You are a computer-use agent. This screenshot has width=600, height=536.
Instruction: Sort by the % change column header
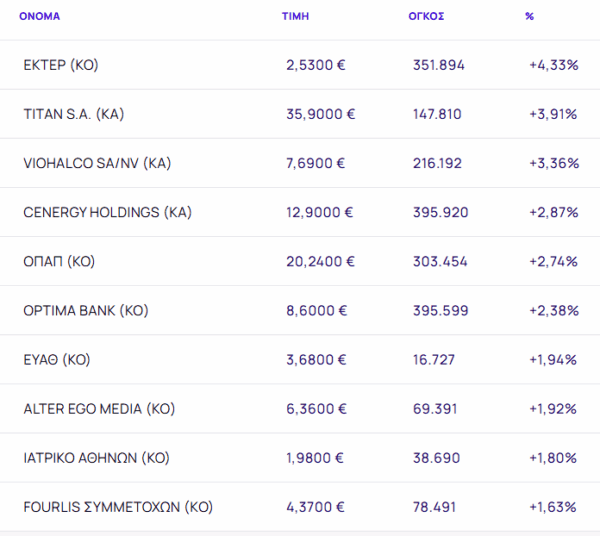(x=529, y=16)
